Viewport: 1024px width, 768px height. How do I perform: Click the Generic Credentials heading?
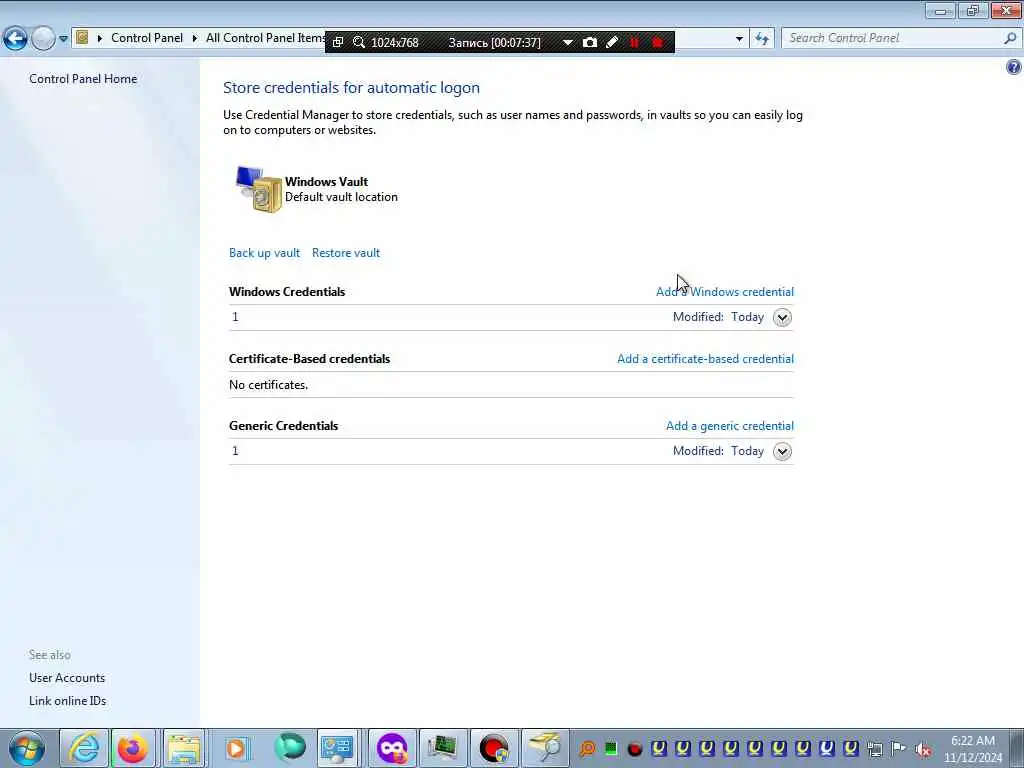click(x=283, y=426)
